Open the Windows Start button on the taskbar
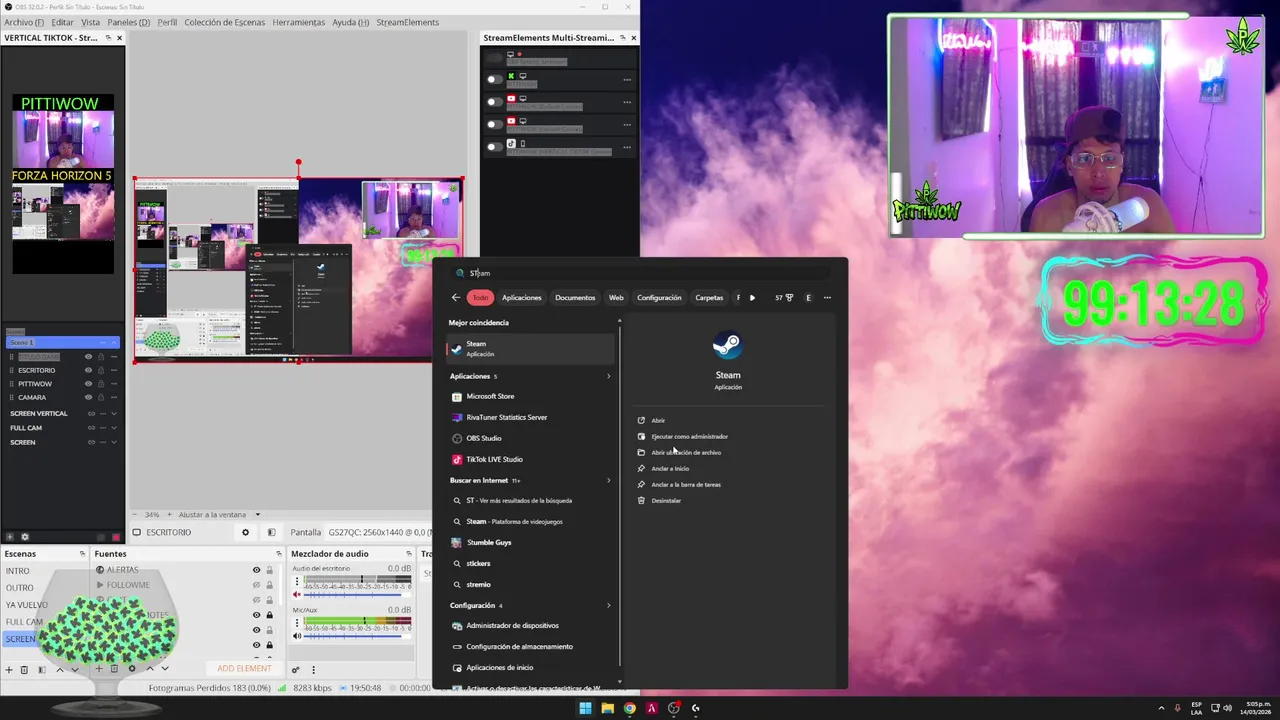This screenshot has height=720, width=1280. [x=585, y=708]
